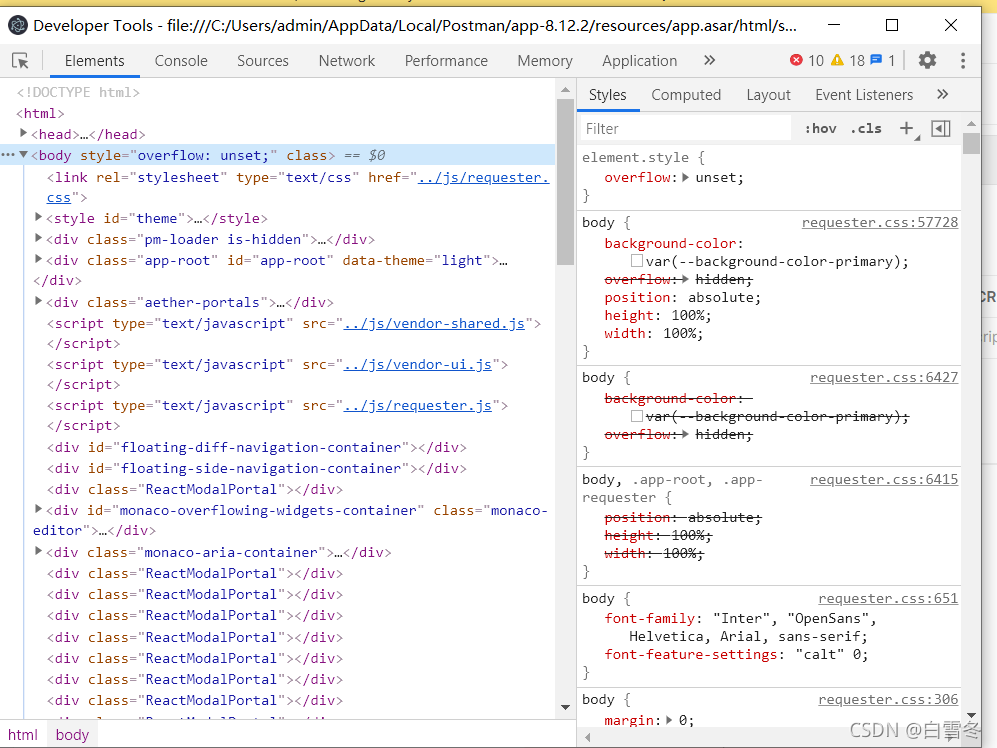Expand the head element

click(x=24, y=133)
